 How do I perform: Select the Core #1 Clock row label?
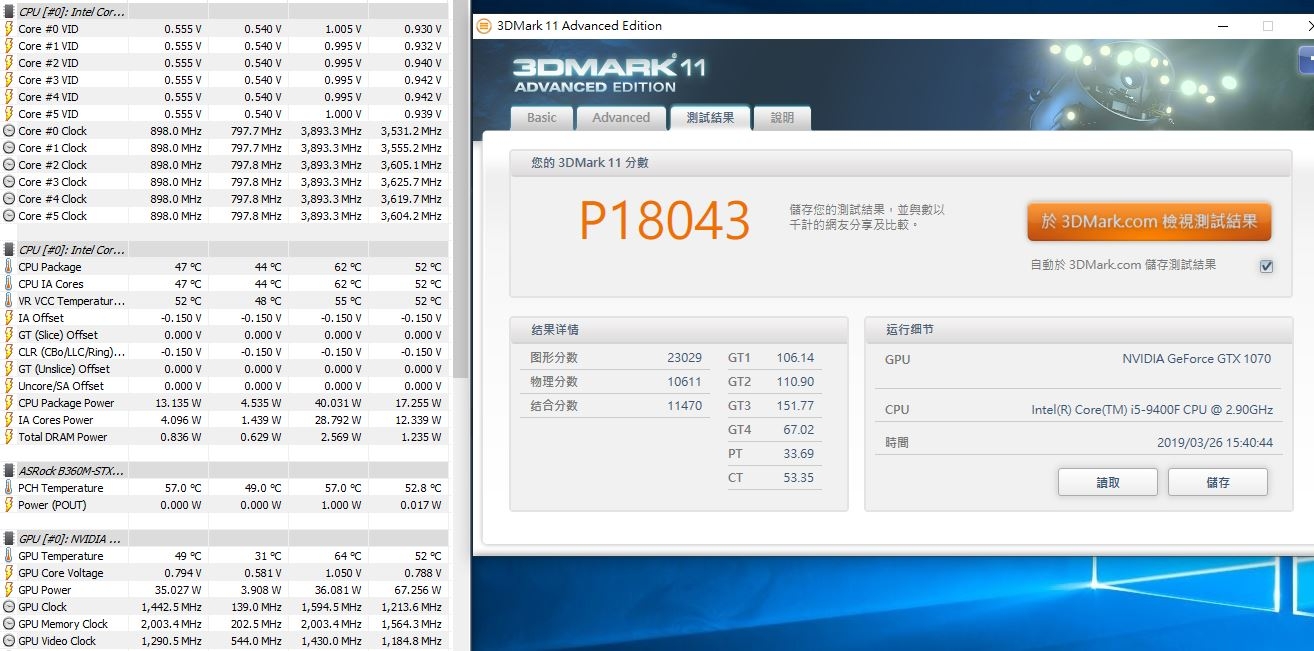pos(52,148)
